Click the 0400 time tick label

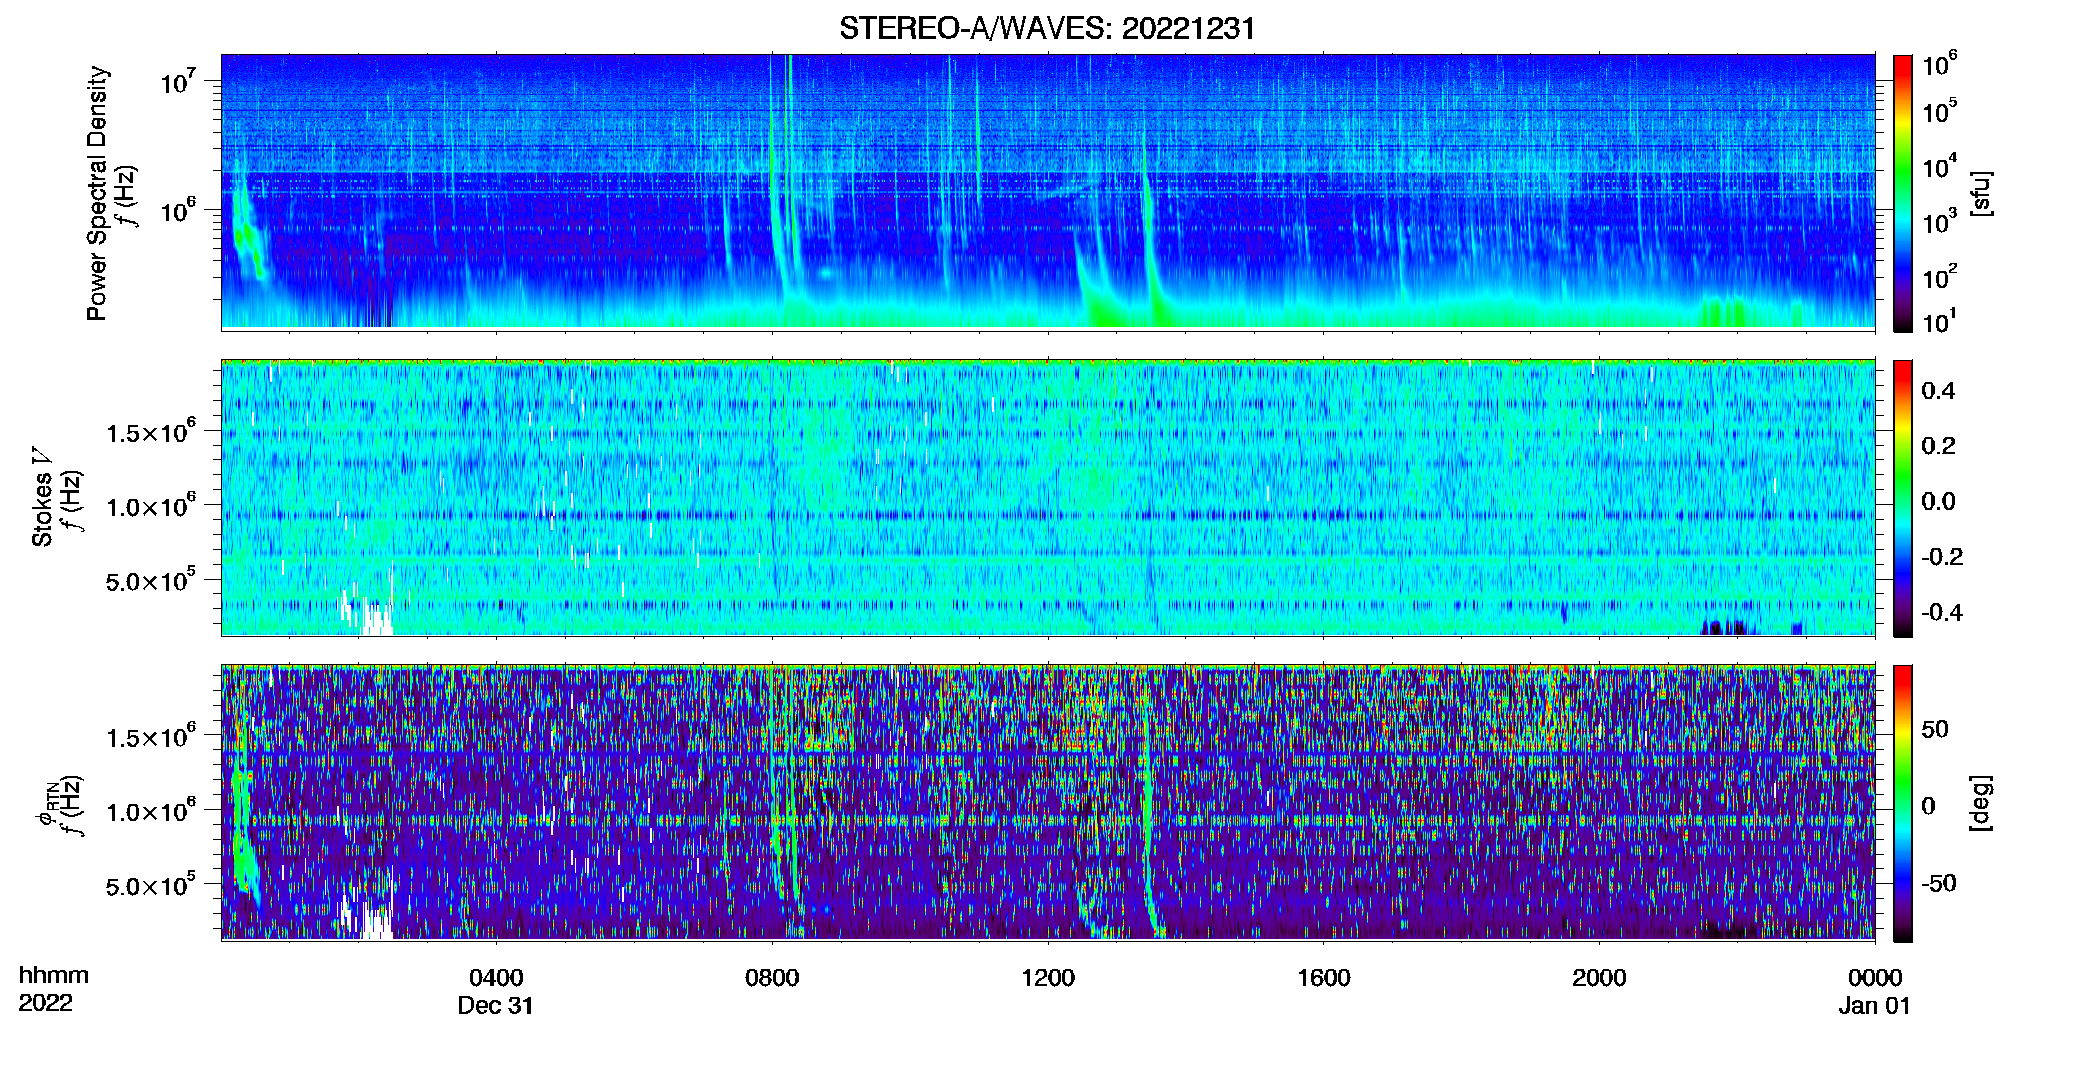click(496, 978)
